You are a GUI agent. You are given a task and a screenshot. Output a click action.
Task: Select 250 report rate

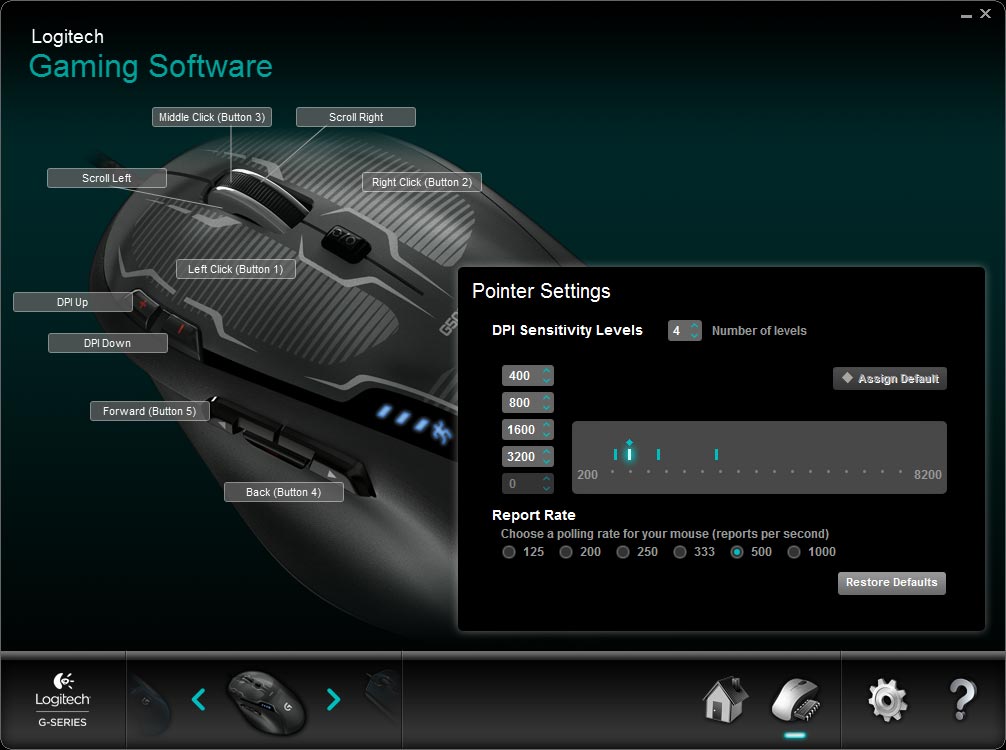[x=623, y=552]
